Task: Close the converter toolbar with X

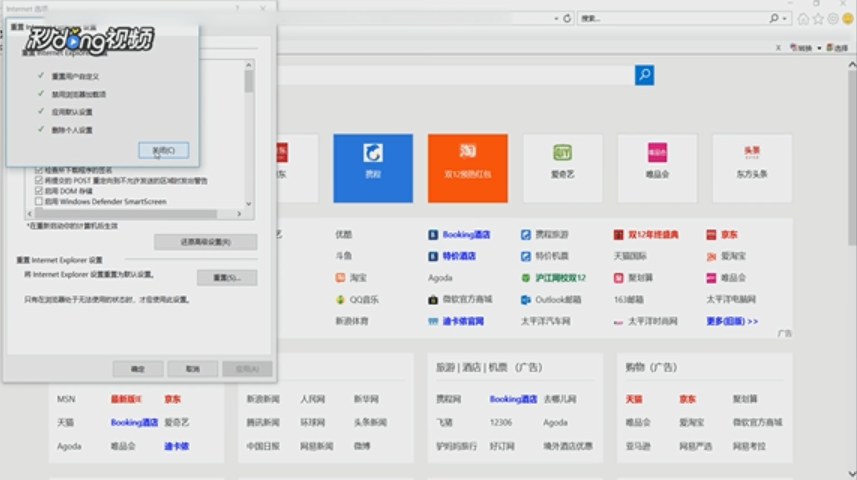Action: pyautogui.click(x=778, y=48)
